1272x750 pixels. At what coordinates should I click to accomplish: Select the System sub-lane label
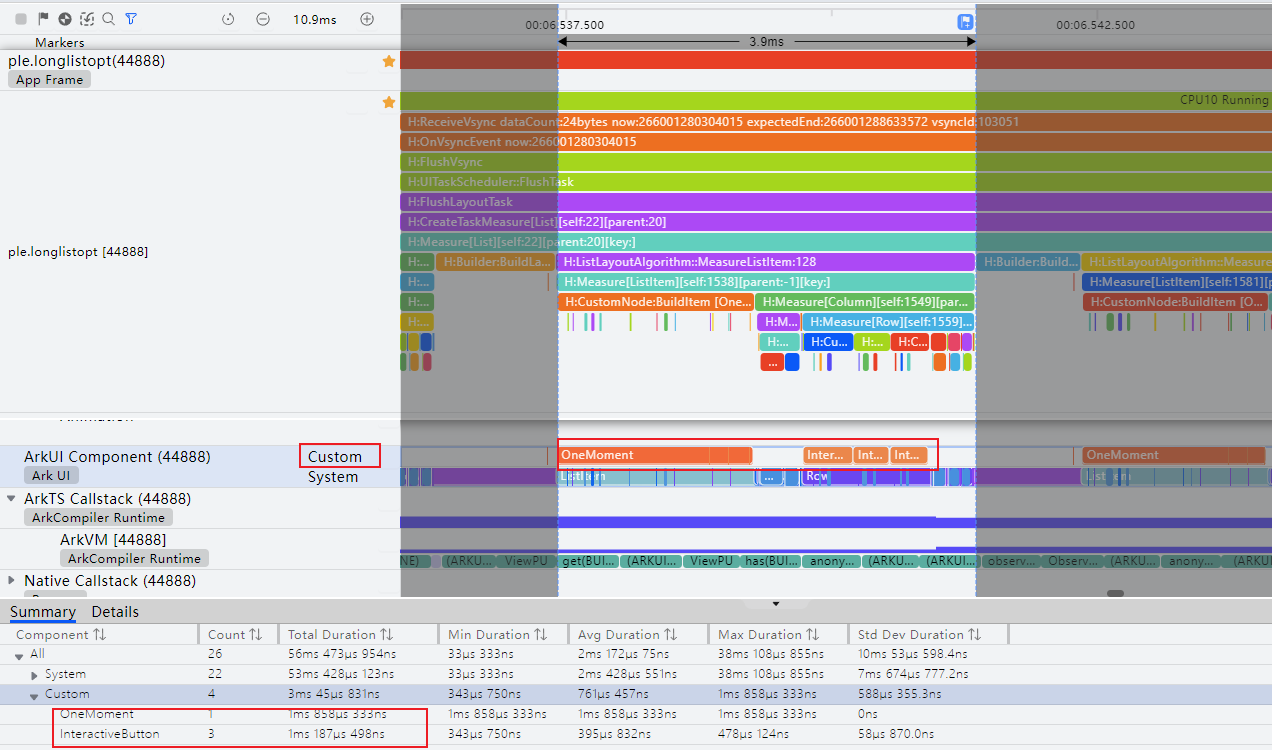[333, 477]
